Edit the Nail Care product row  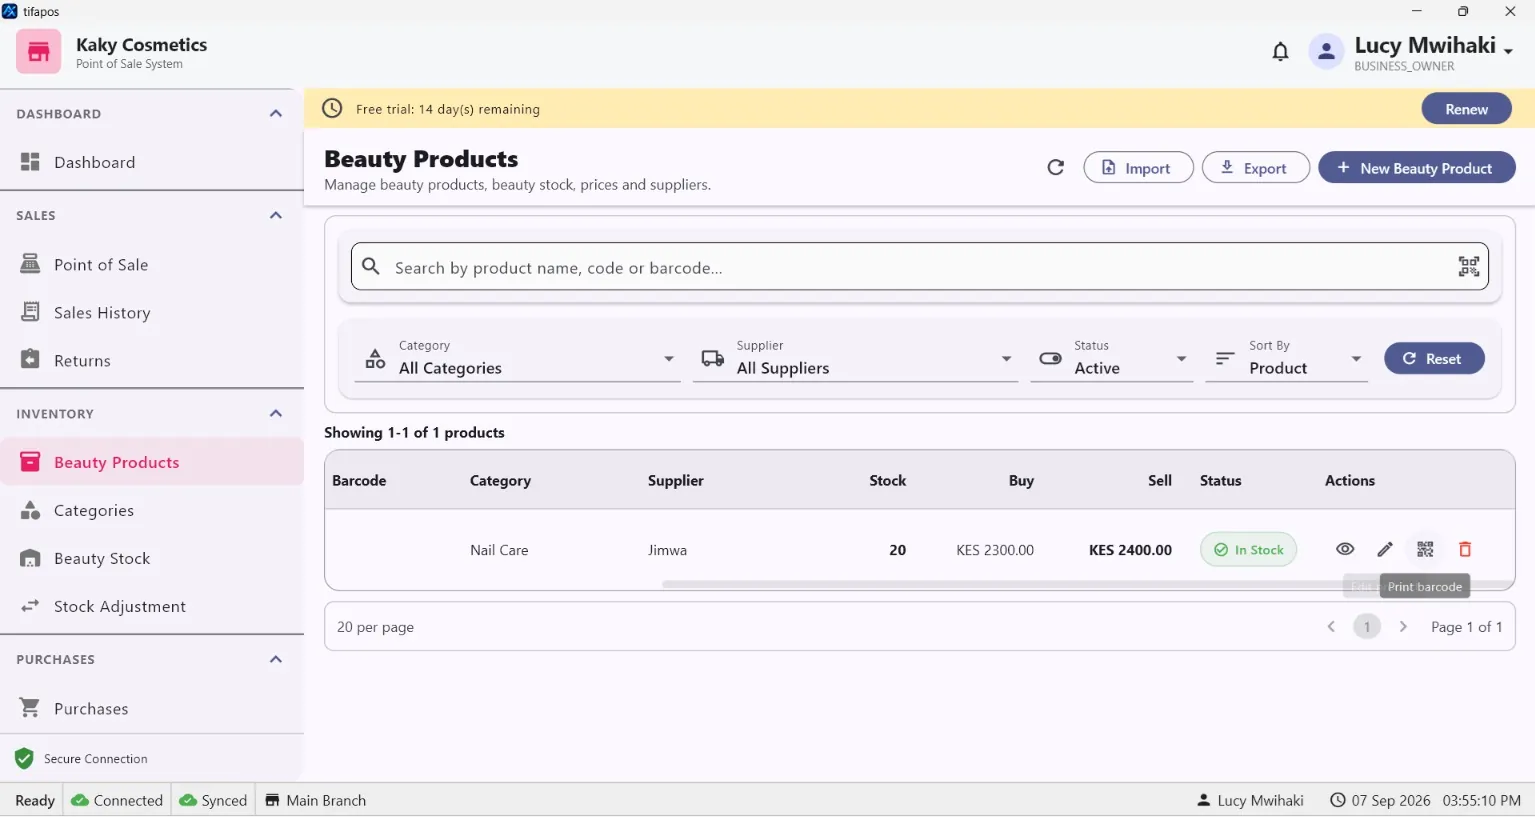(1385, 549)
